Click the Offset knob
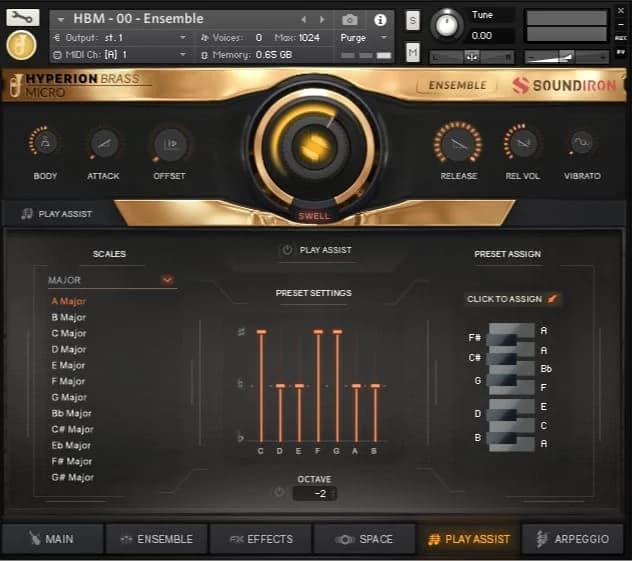The width and height of the screenshot is (632, 561). click(169, 145)
